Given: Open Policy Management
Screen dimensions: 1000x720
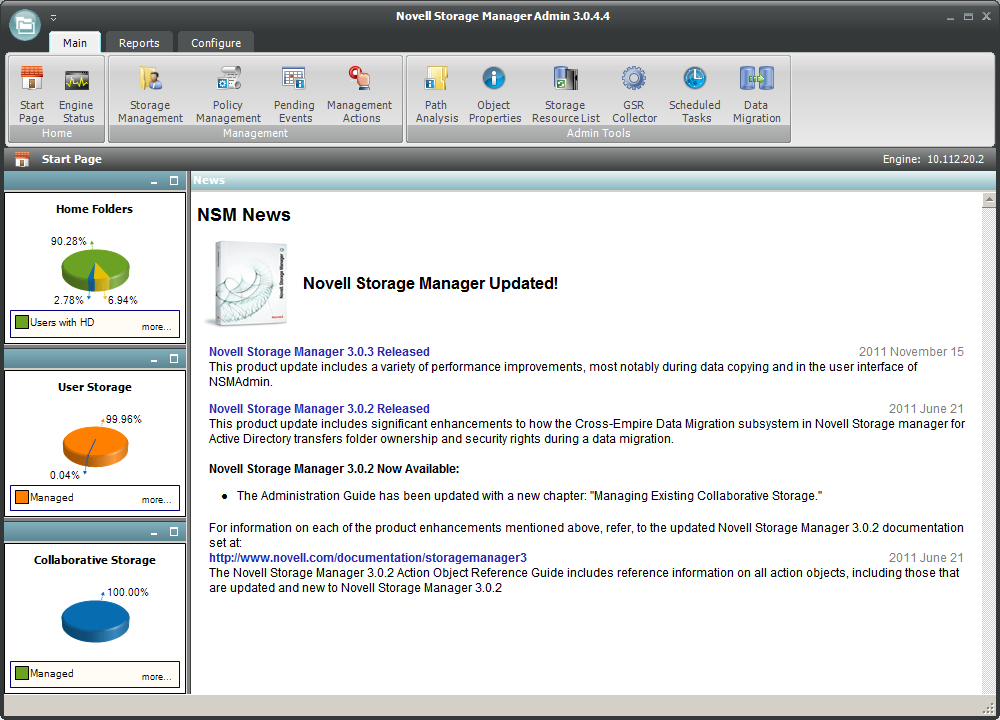Looking at the screenshot, I should pos(228,94).
